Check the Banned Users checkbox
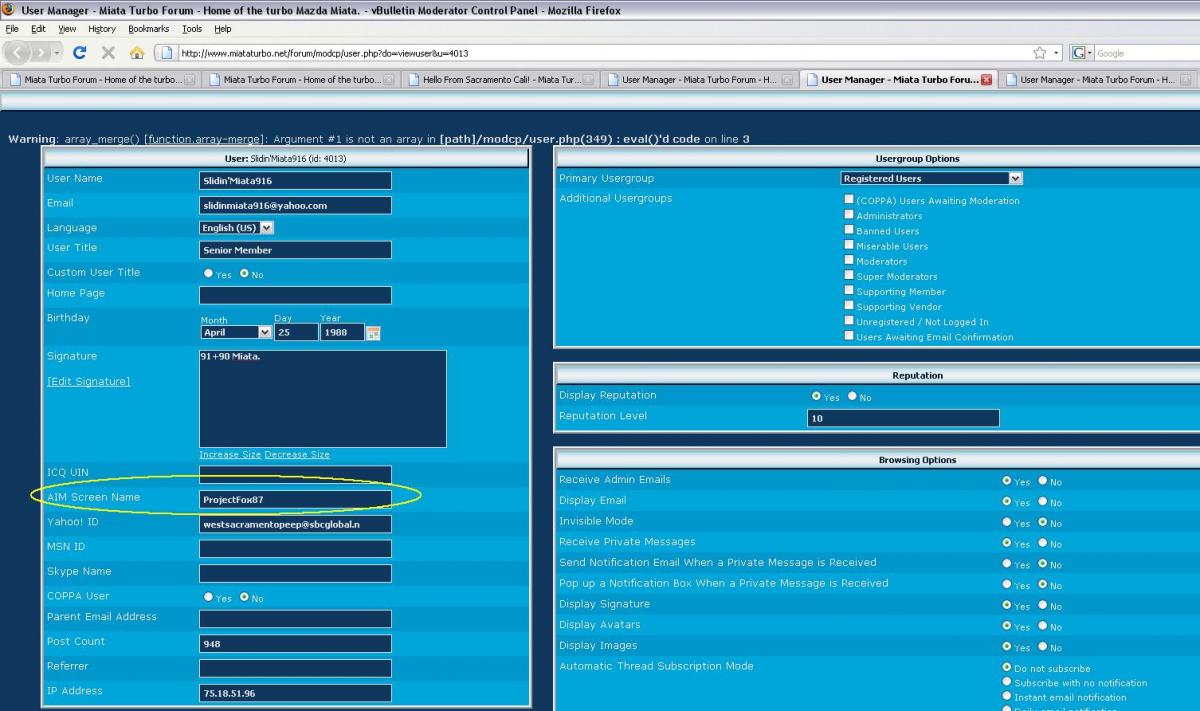Image resolution: width=1200 pixels, height=711 pixels. [x=849, y=230]
